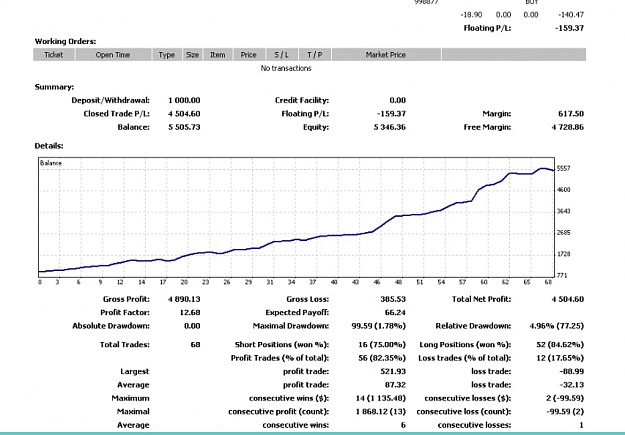Select the Details heading
This screenshot has height=435, width=625.
pyautogui.click(x=49, y=146)
